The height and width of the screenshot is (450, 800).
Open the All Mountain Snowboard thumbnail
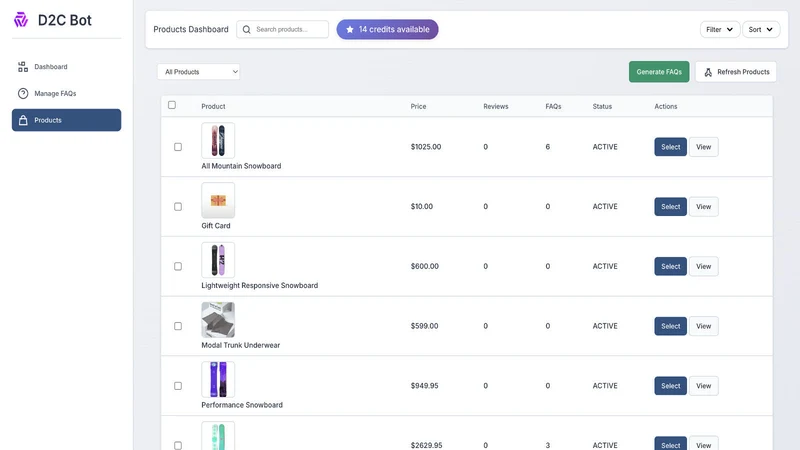[x=218, y=140]
